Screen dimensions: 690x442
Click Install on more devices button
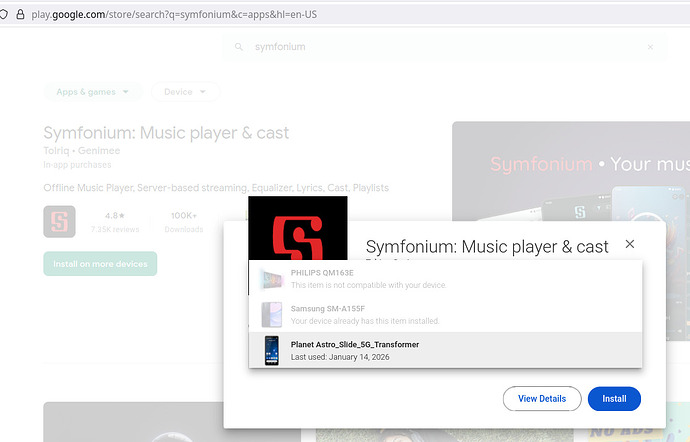point(100,264)
